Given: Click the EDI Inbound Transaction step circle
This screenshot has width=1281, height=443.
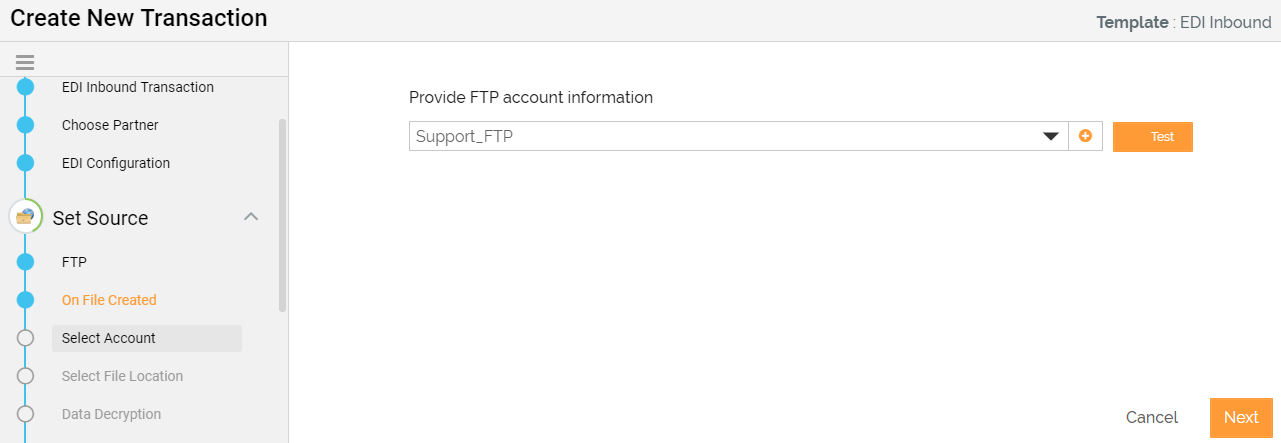Looking at the screenshot, I should pyautogui.click(x=26, y=87).
